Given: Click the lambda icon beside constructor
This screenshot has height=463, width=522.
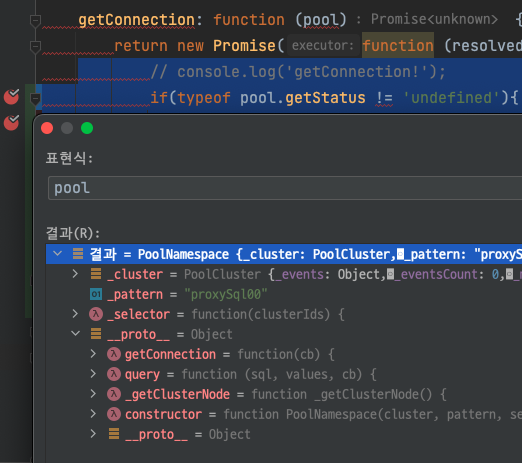Looking at the screenshot, I should pos(114,414).
